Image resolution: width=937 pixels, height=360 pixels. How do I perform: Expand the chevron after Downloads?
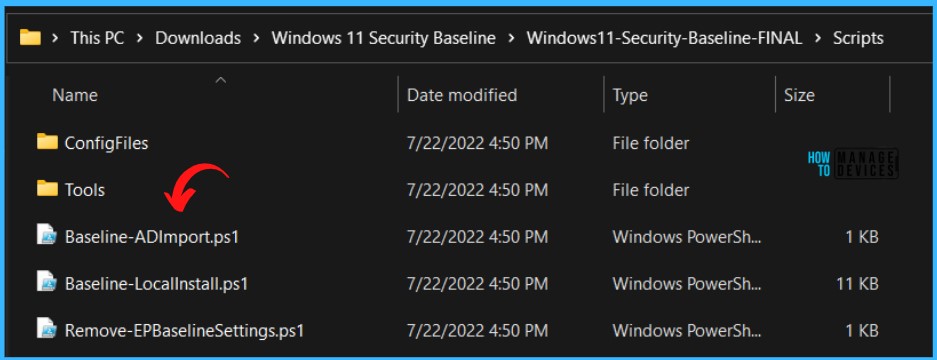[256, 38]
